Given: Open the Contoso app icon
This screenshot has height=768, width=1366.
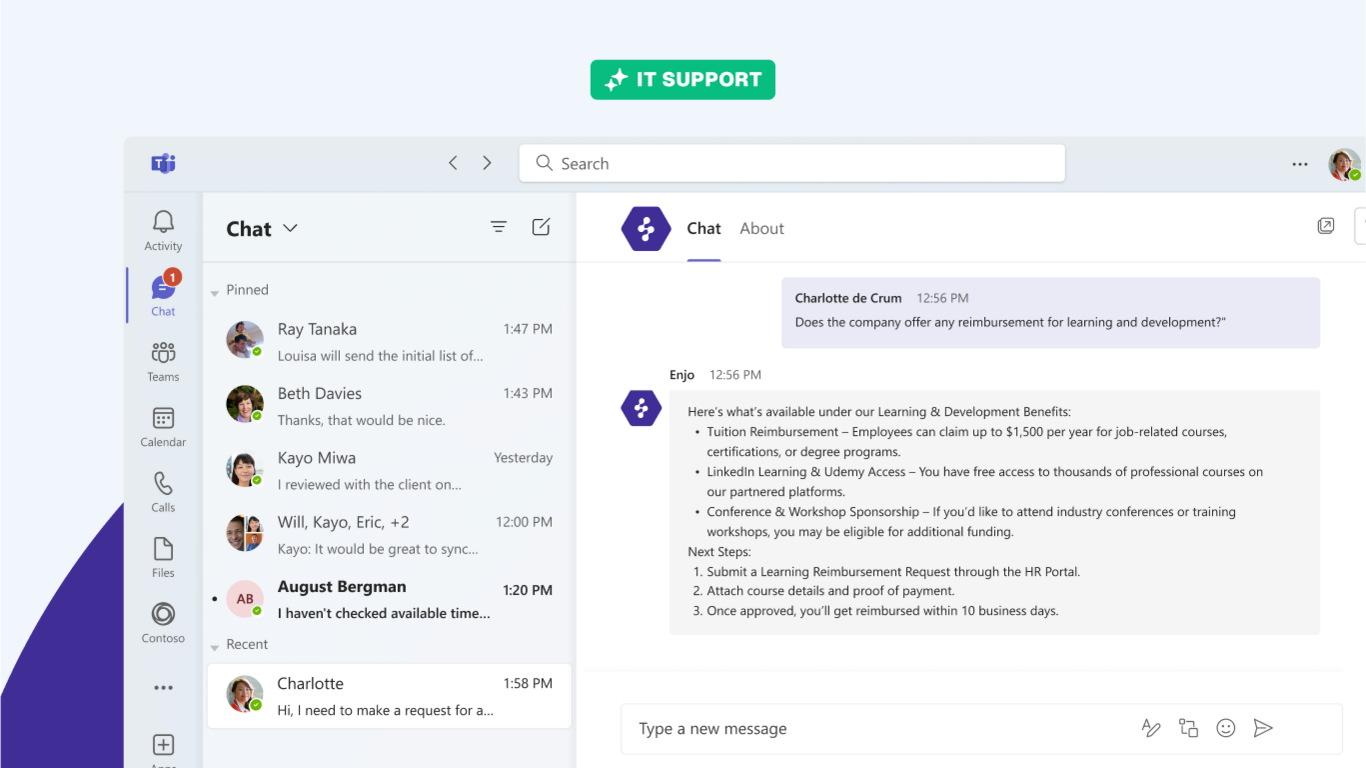Looking at the screenshot, I should 163,614.
